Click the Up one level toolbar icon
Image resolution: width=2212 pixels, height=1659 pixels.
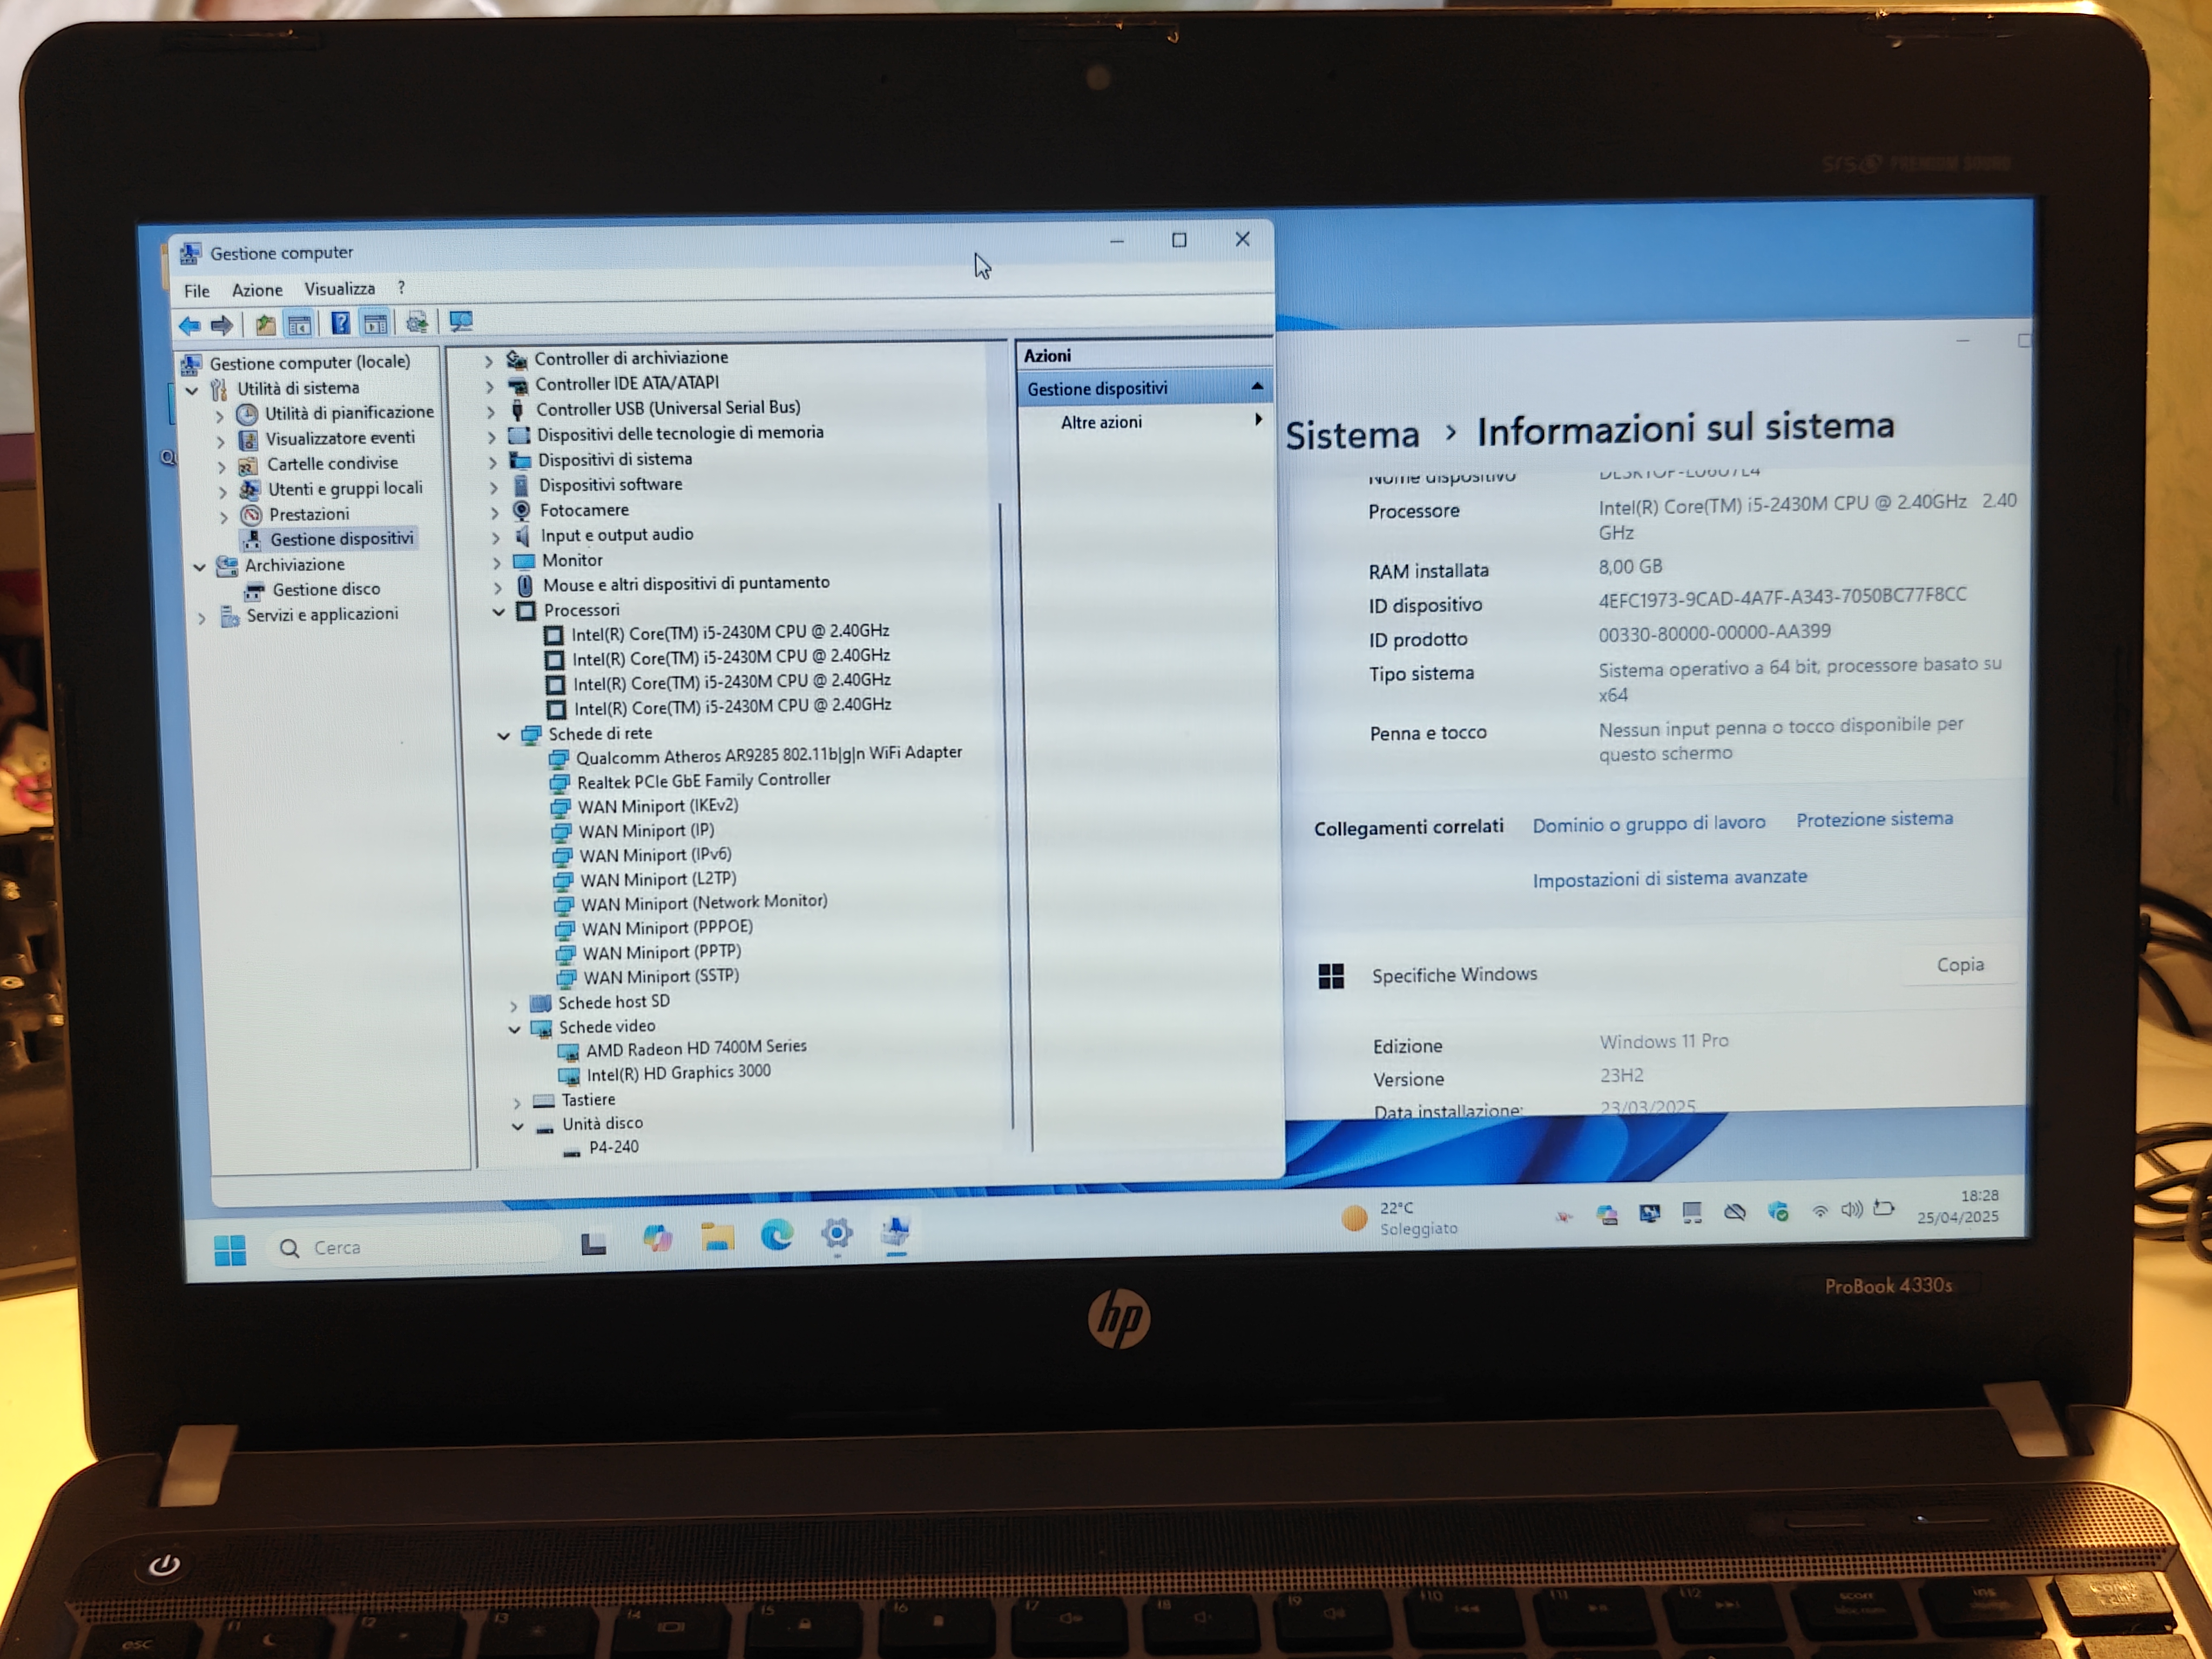265,324
